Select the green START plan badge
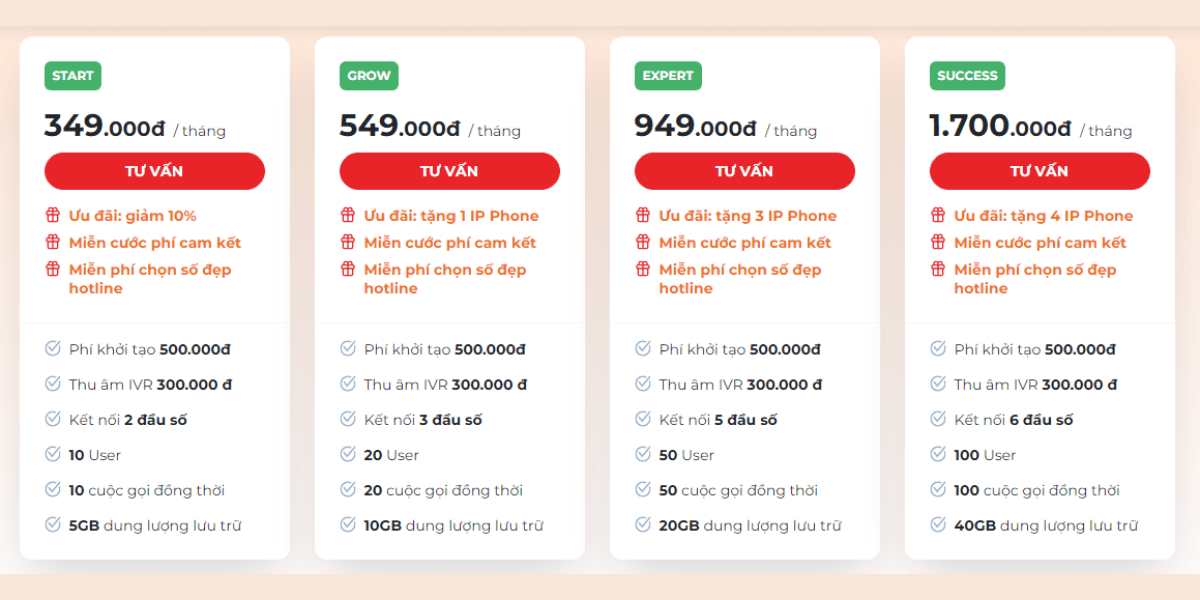This screenshot has height=600, width=1200. point(73,76)
